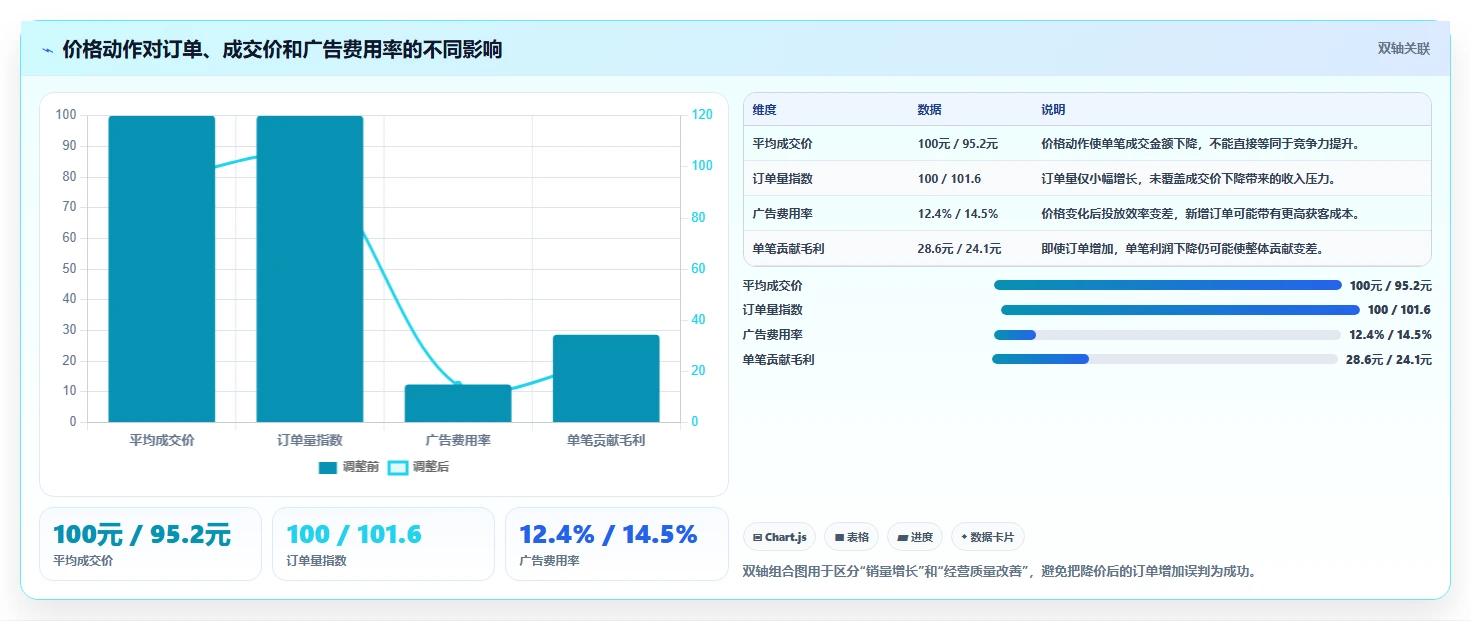This screenshot has height=621, width=1471.
Task: Click the 订单量指数 progress bar
Action: pyautogui.click(x=1180, y=310)
